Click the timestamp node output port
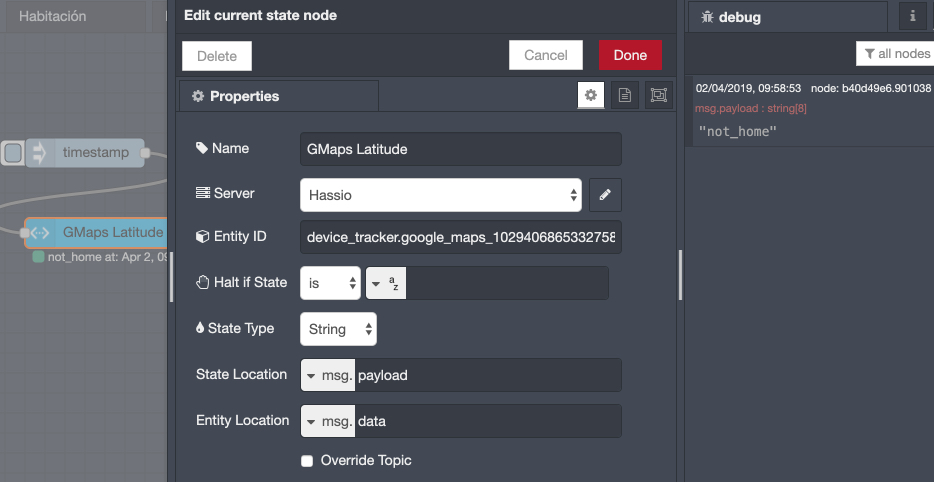This screenshot has width=934, height=482. click(145, 153)
